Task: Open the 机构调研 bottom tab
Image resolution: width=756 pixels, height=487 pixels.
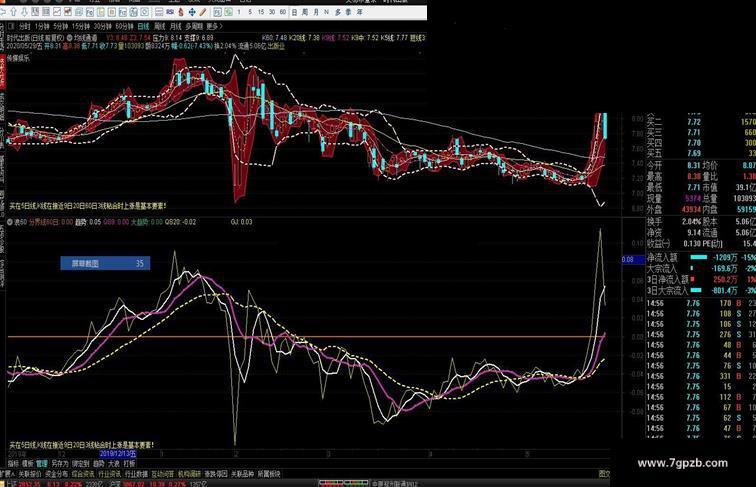Action: [x=189, y=474]
